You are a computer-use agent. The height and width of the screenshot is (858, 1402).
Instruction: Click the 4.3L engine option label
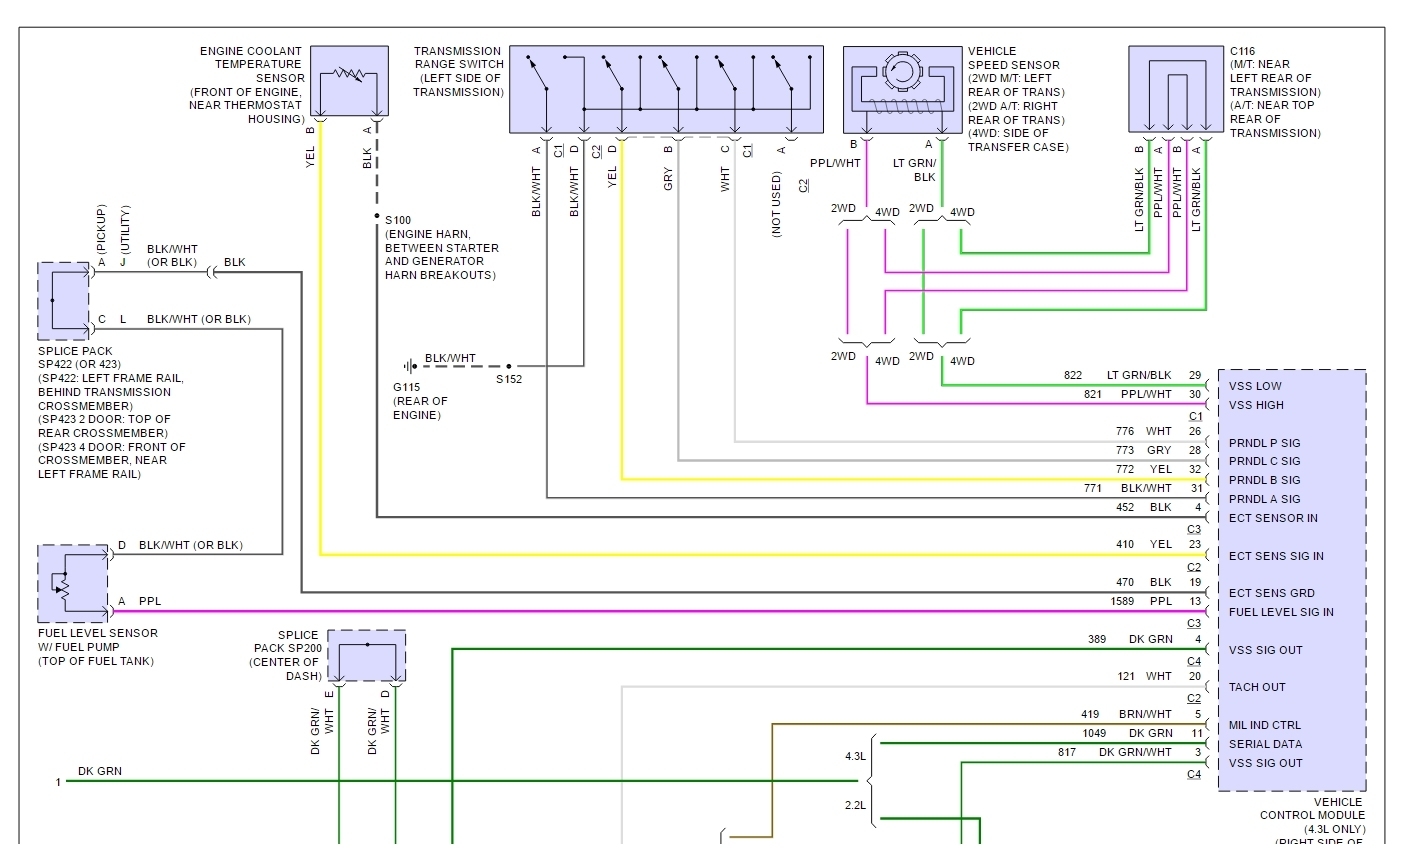pos(855,756)
